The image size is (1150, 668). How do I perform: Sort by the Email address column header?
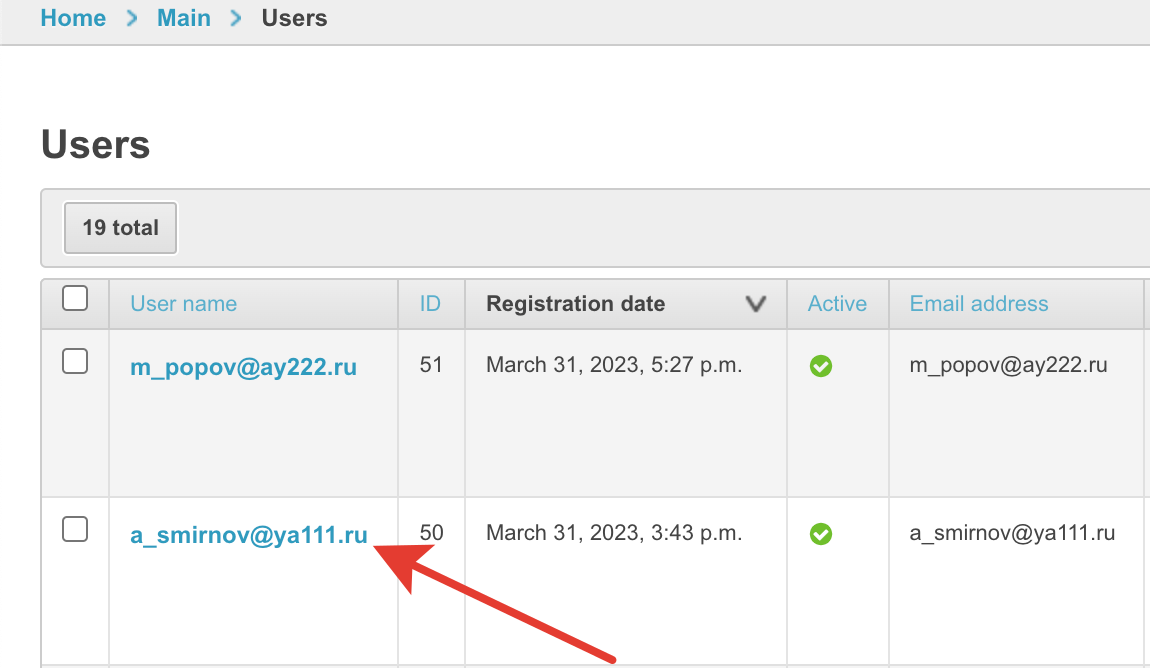pos(979,304)
